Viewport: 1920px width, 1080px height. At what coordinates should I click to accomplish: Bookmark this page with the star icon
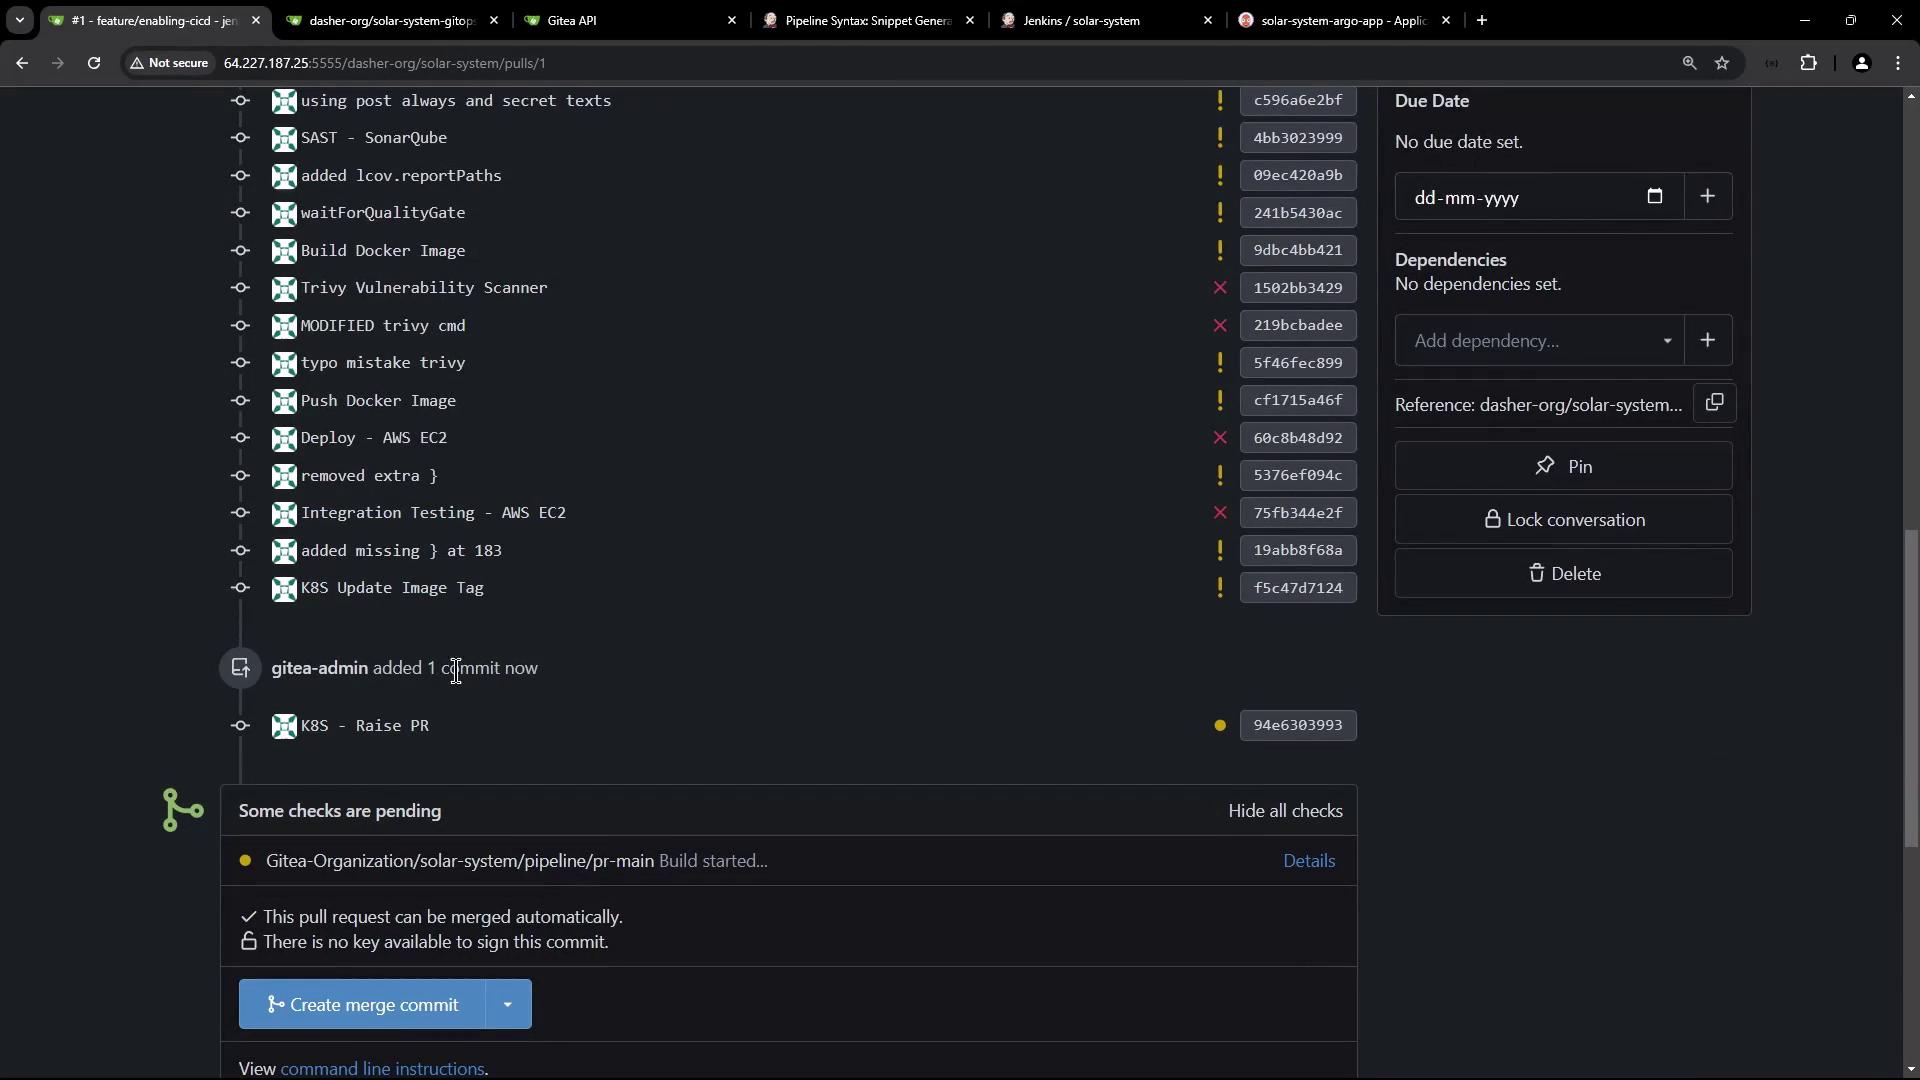pos(1722,63)
